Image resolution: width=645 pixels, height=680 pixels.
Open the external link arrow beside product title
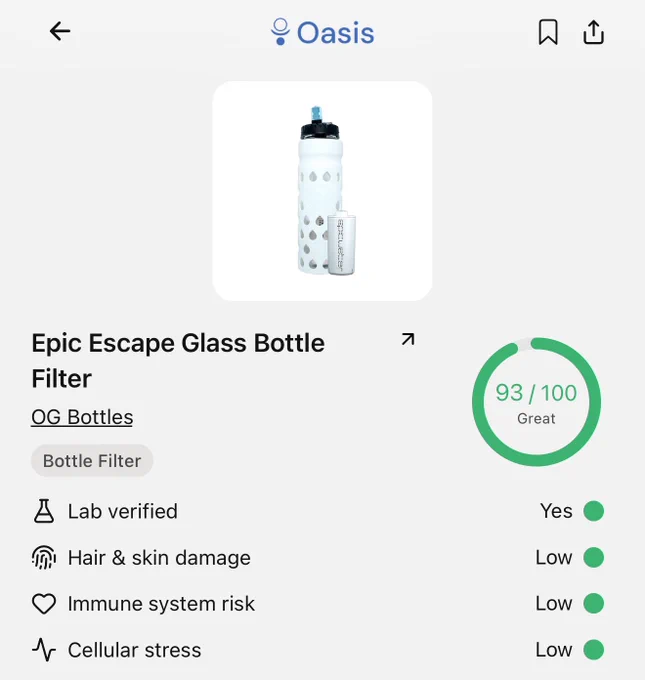(408, 339)
